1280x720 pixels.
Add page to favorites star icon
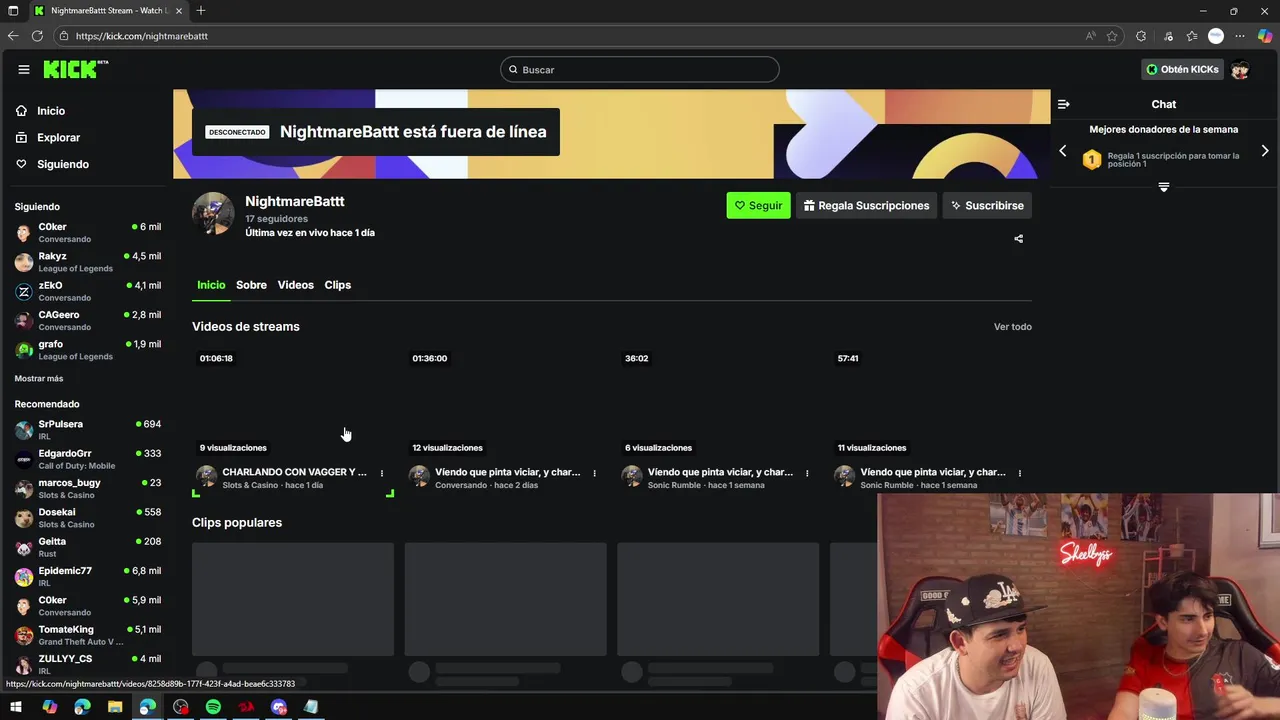point(1112,36)
